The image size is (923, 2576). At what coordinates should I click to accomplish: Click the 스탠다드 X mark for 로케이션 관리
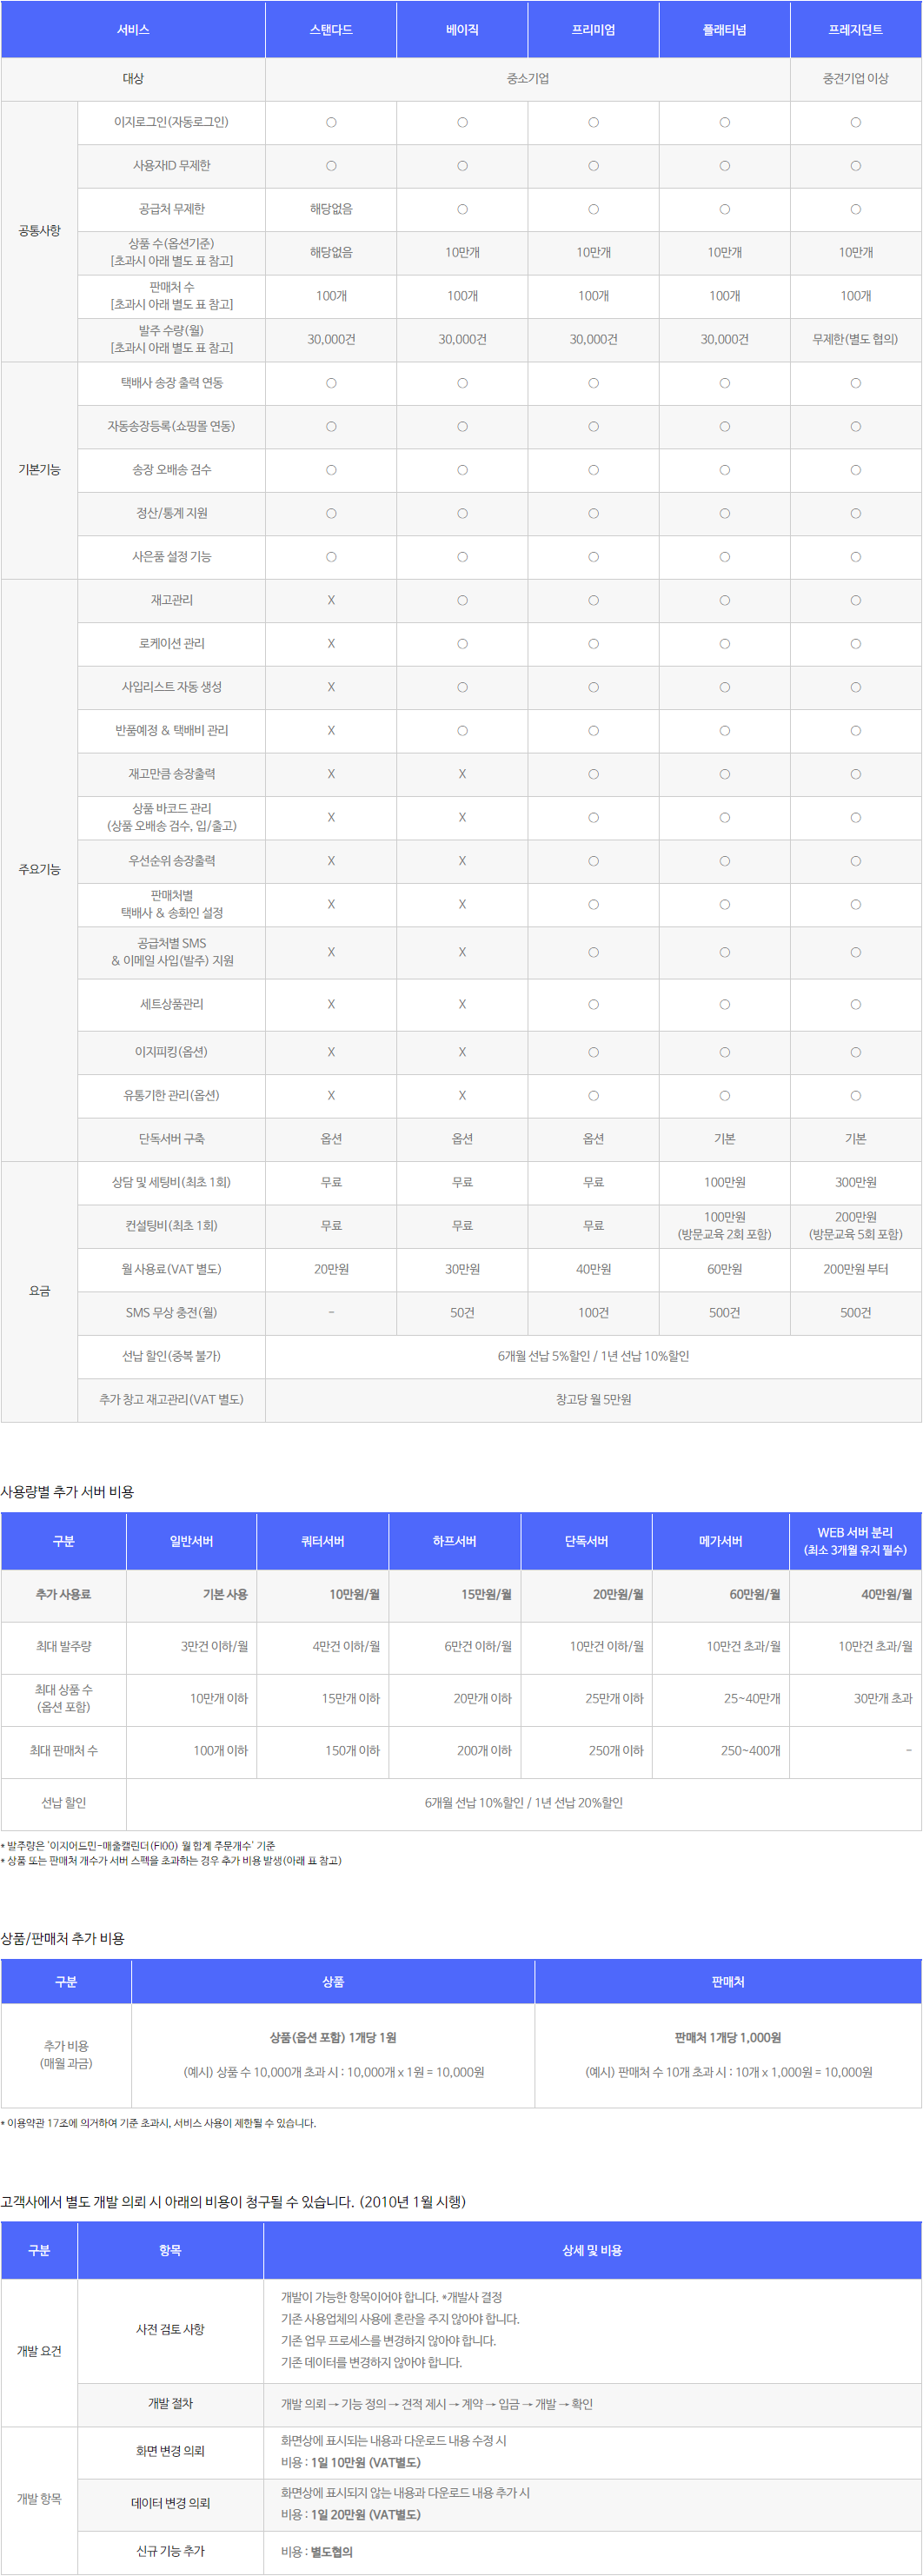(x=331, y=644)
